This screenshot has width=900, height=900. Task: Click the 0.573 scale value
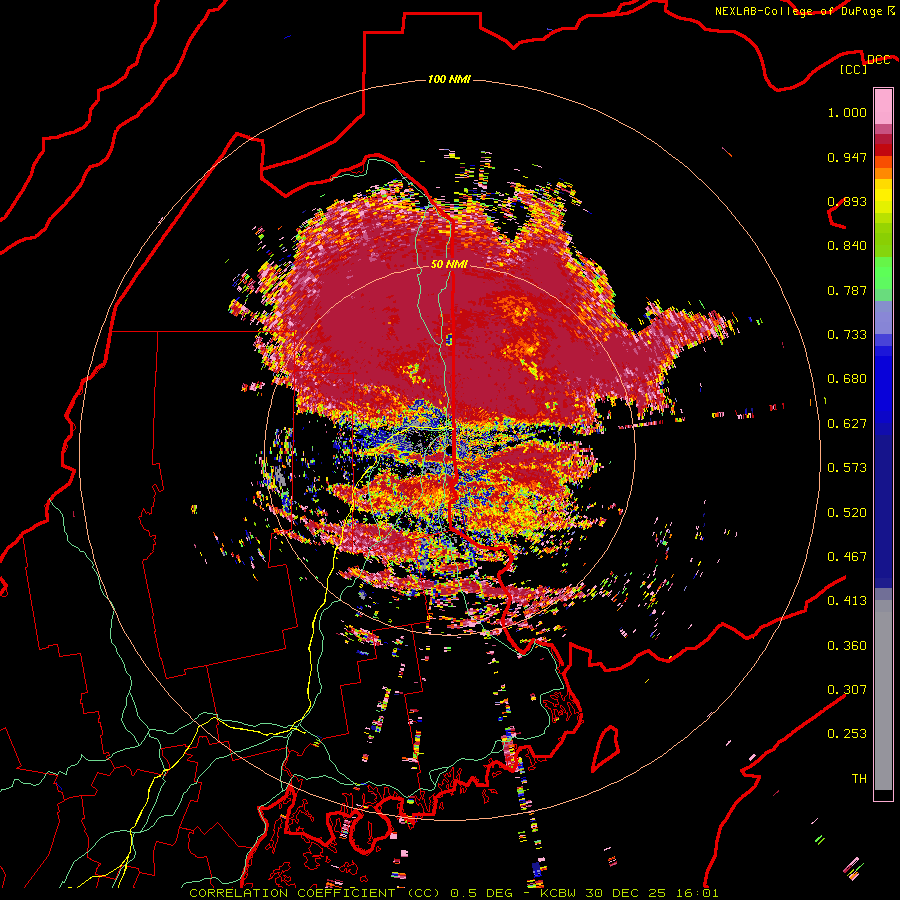click(847, 468)
